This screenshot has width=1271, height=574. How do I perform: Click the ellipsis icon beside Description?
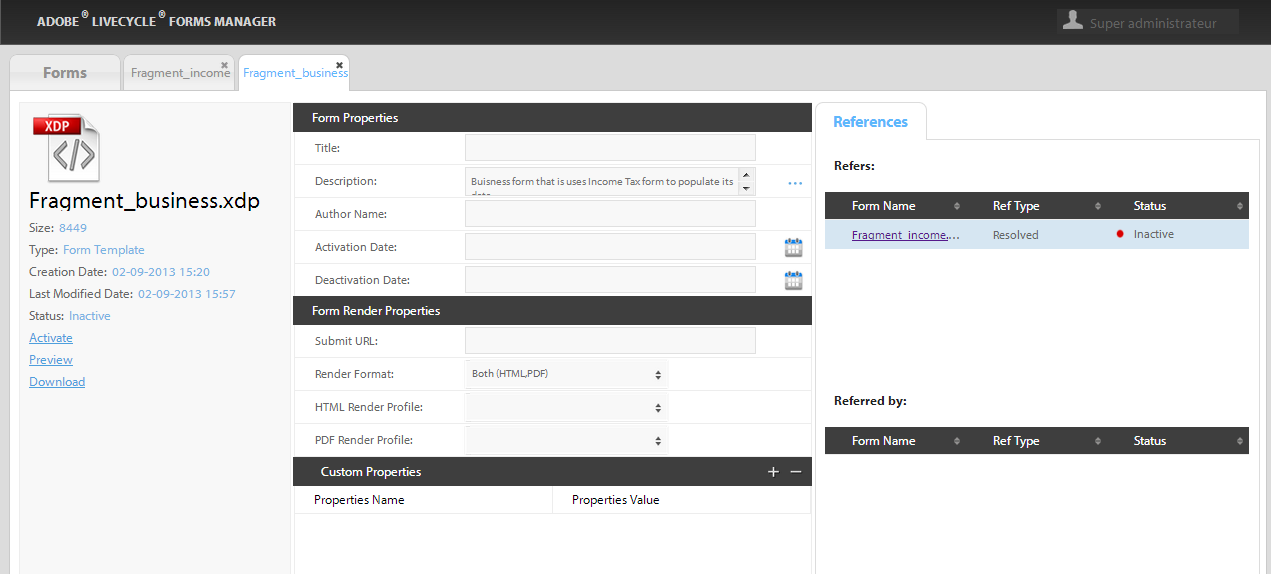tap(795, 183)
